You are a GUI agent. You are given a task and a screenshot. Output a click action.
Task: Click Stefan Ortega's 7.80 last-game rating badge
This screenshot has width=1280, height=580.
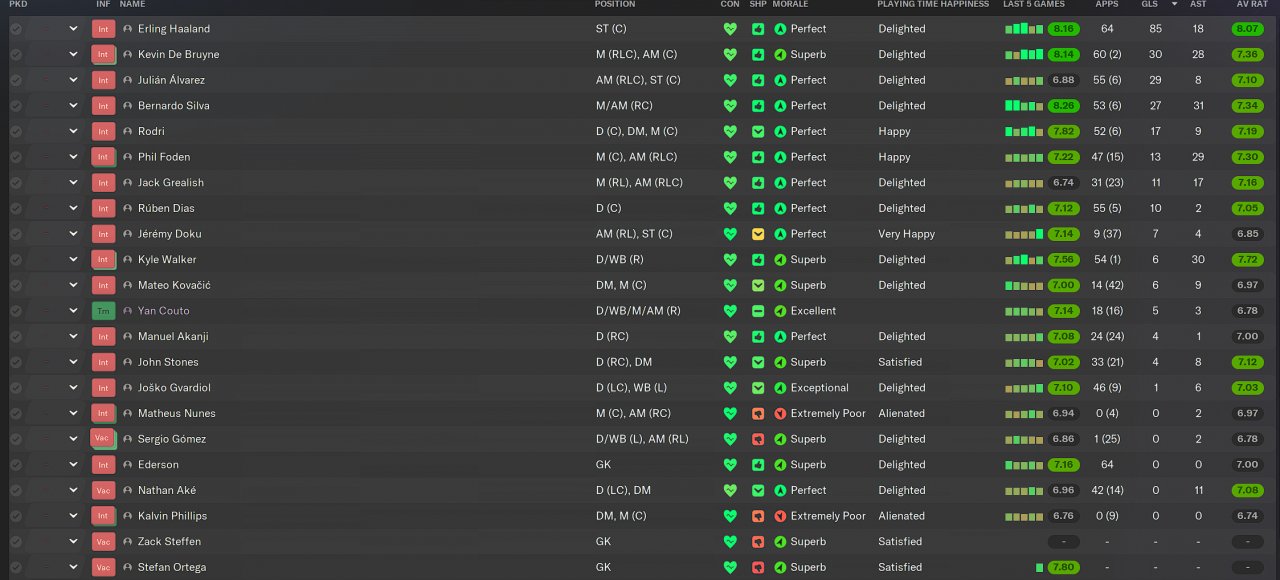pos(1064,567)
